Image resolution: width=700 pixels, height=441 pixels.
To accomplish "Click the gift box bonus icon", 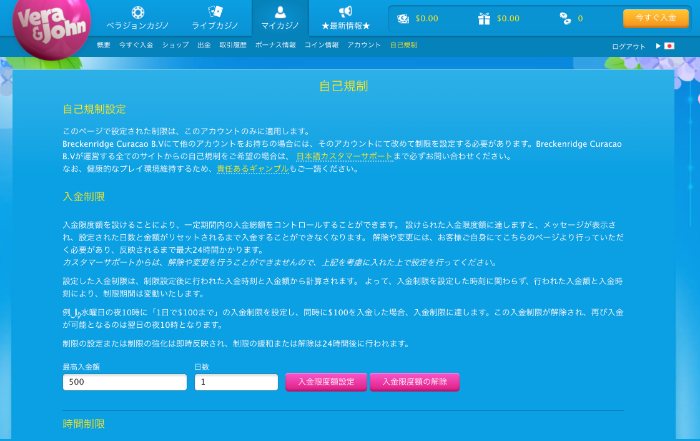I will 484,18.
